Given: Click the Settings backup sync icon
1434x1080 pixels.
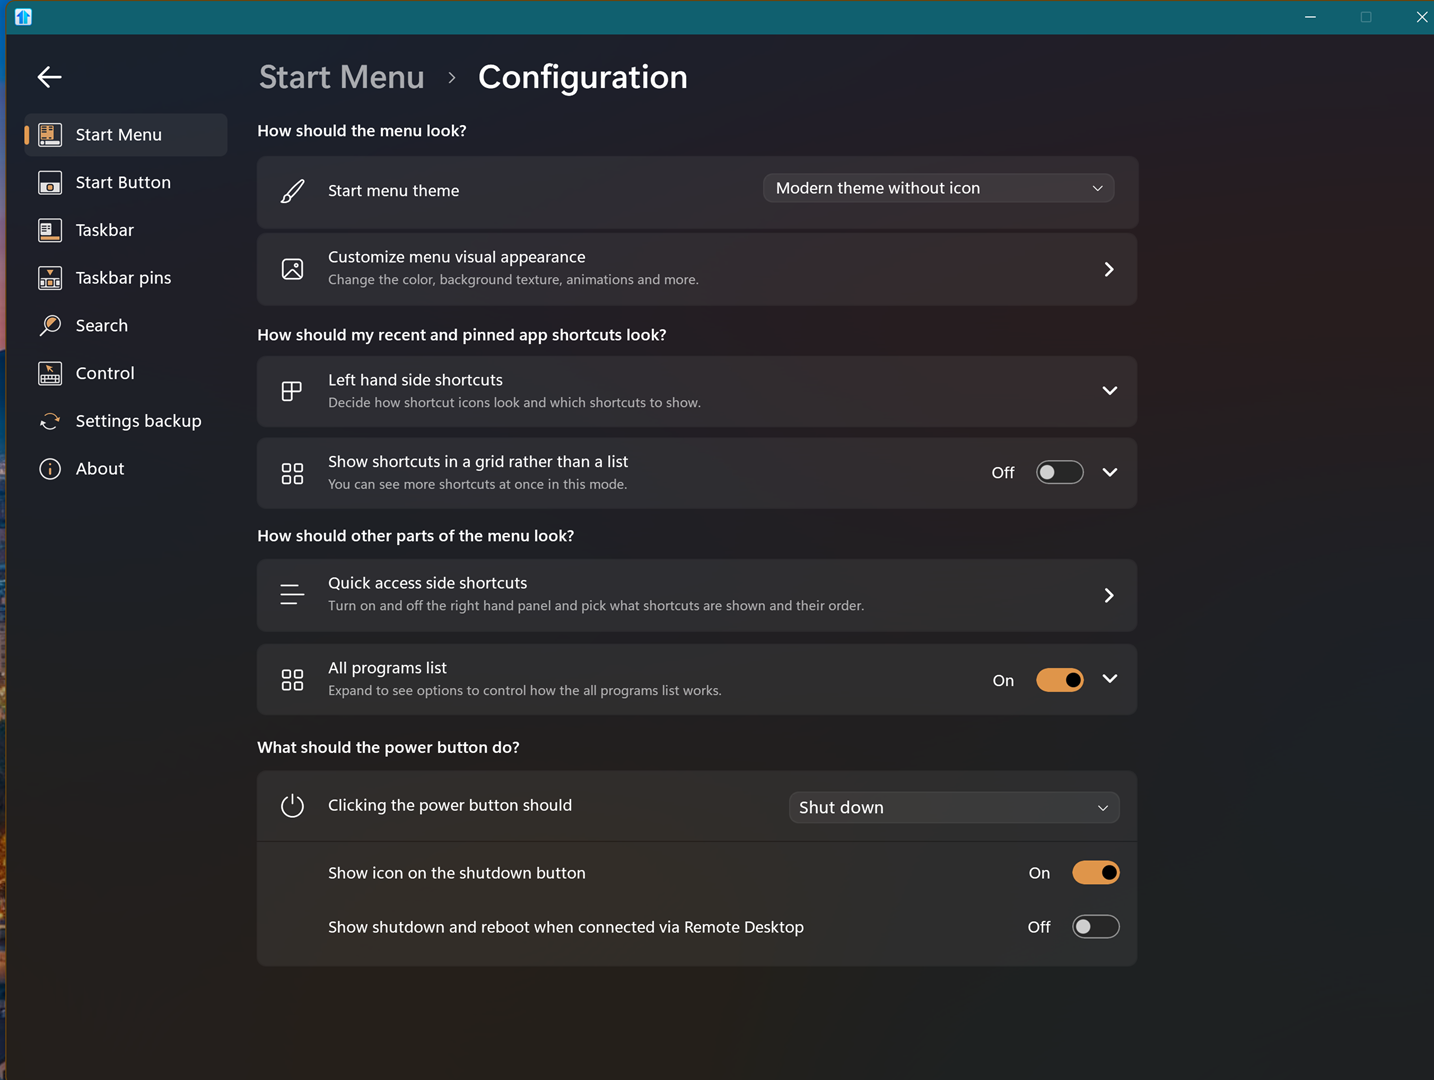Looking at the screenshot, I should click(50, 421).
